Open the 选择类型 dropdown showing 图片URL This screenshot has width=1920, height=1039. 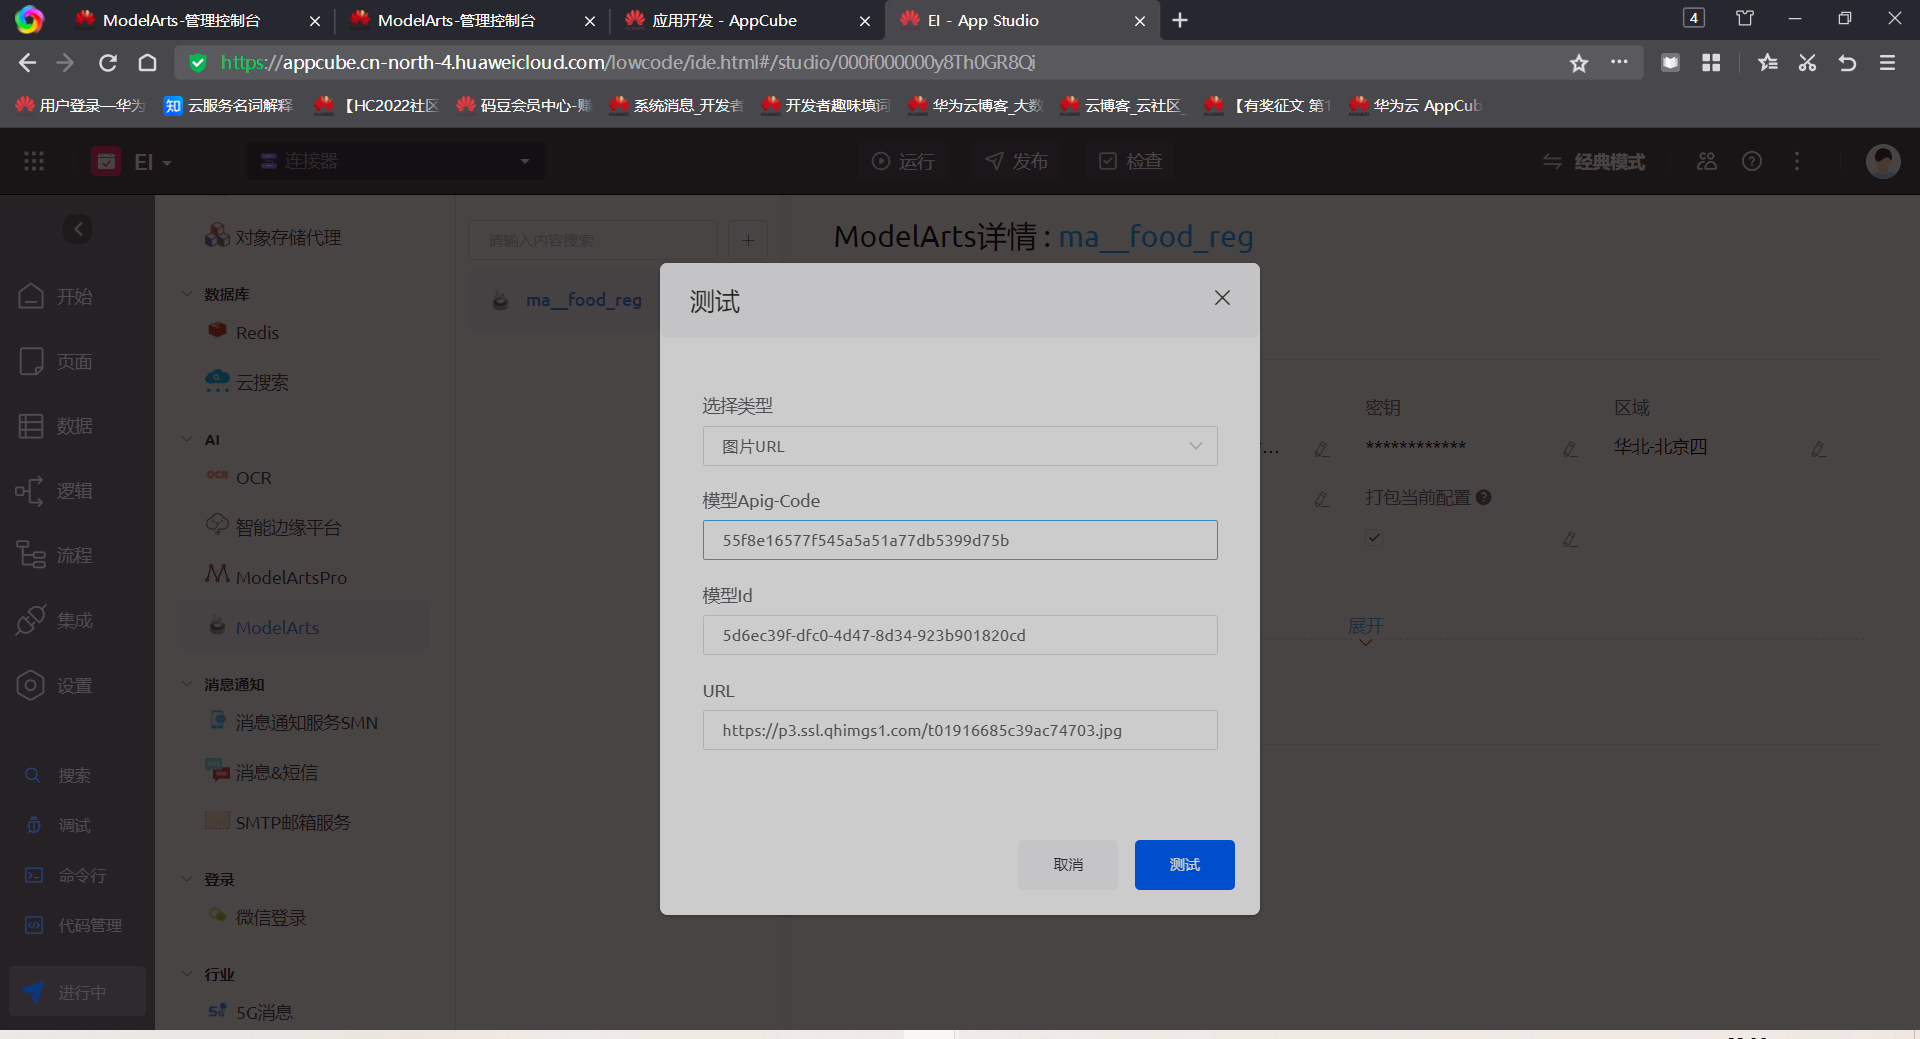(x=960, y=446)
